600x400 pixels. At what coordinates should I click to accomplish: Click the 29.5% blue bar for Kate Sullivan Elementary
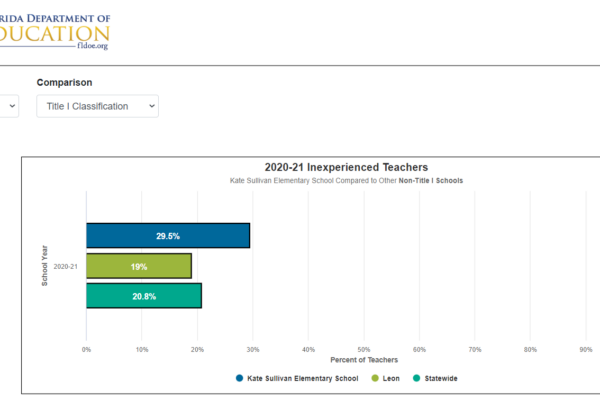point(168,236)
